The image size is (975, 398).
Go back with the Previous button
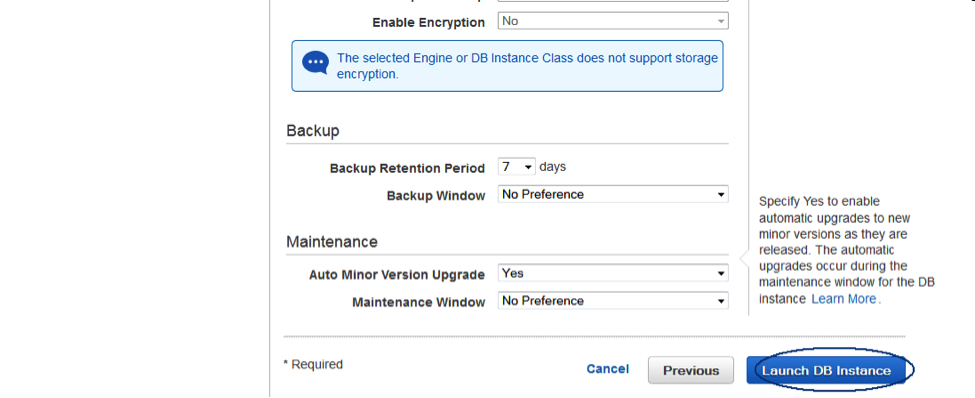[x=691, y=371]
